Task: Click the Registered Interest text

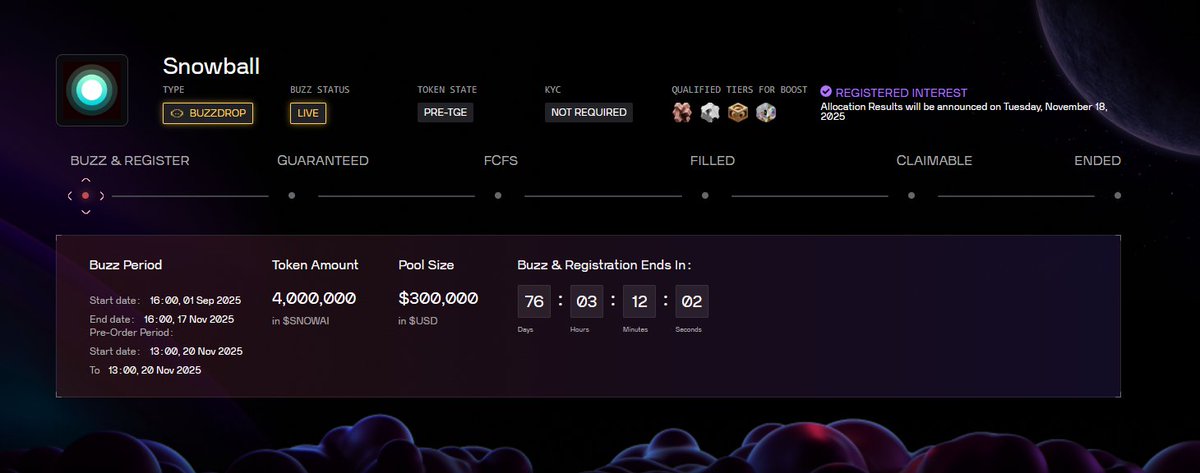Action: click(901, 92)
